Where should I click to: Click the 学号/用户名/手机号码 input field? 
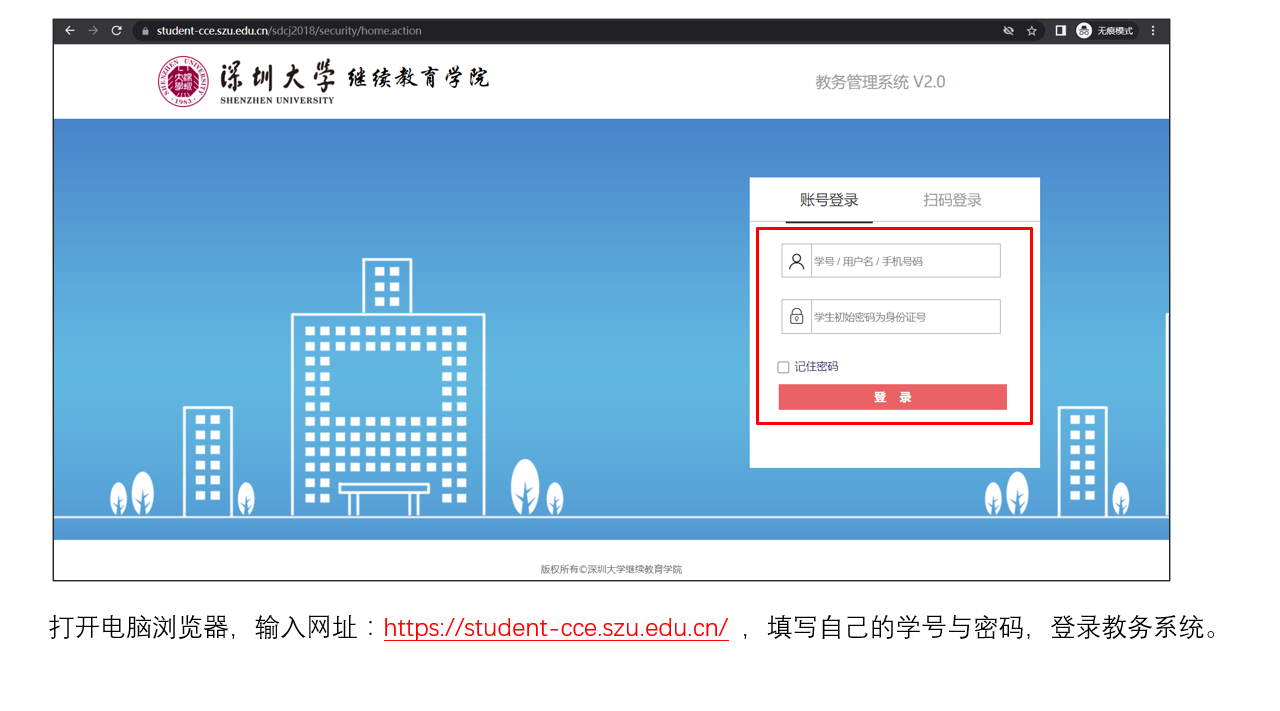[x=904, y=261]
